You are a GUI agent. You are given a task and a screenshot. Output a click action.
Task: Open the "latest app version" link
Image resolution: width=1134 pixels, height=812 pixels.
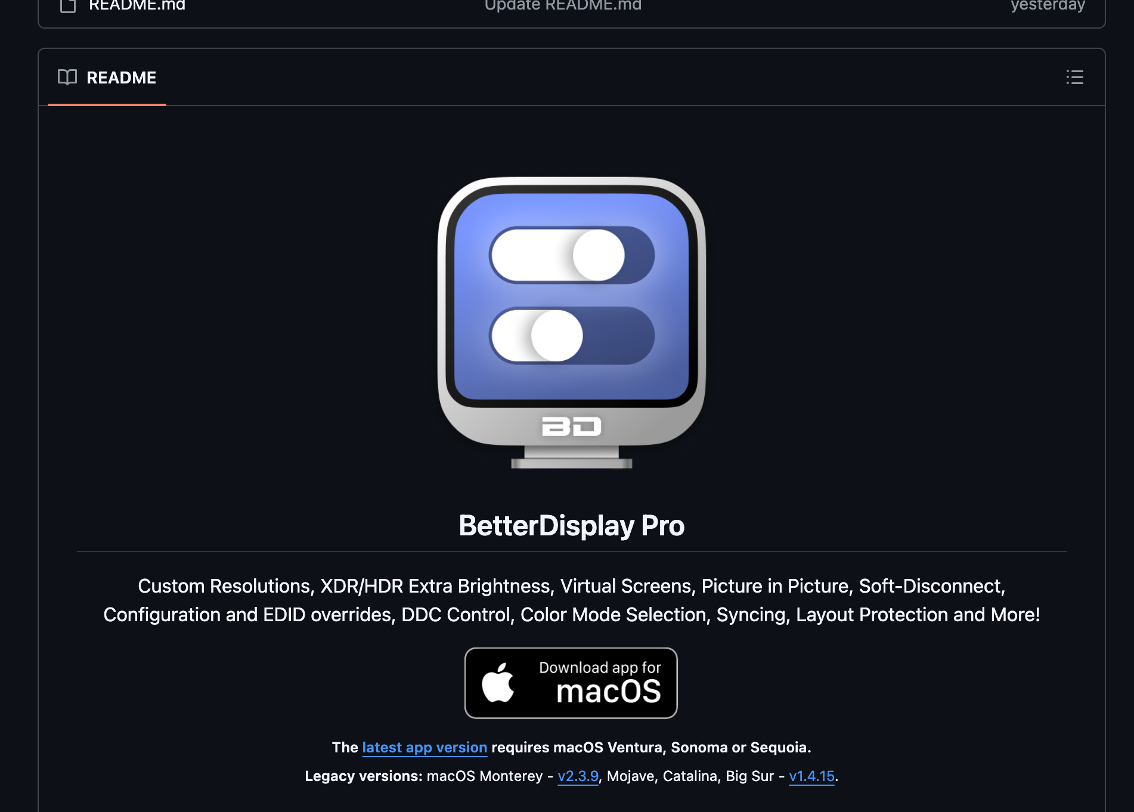coord(425,748)
